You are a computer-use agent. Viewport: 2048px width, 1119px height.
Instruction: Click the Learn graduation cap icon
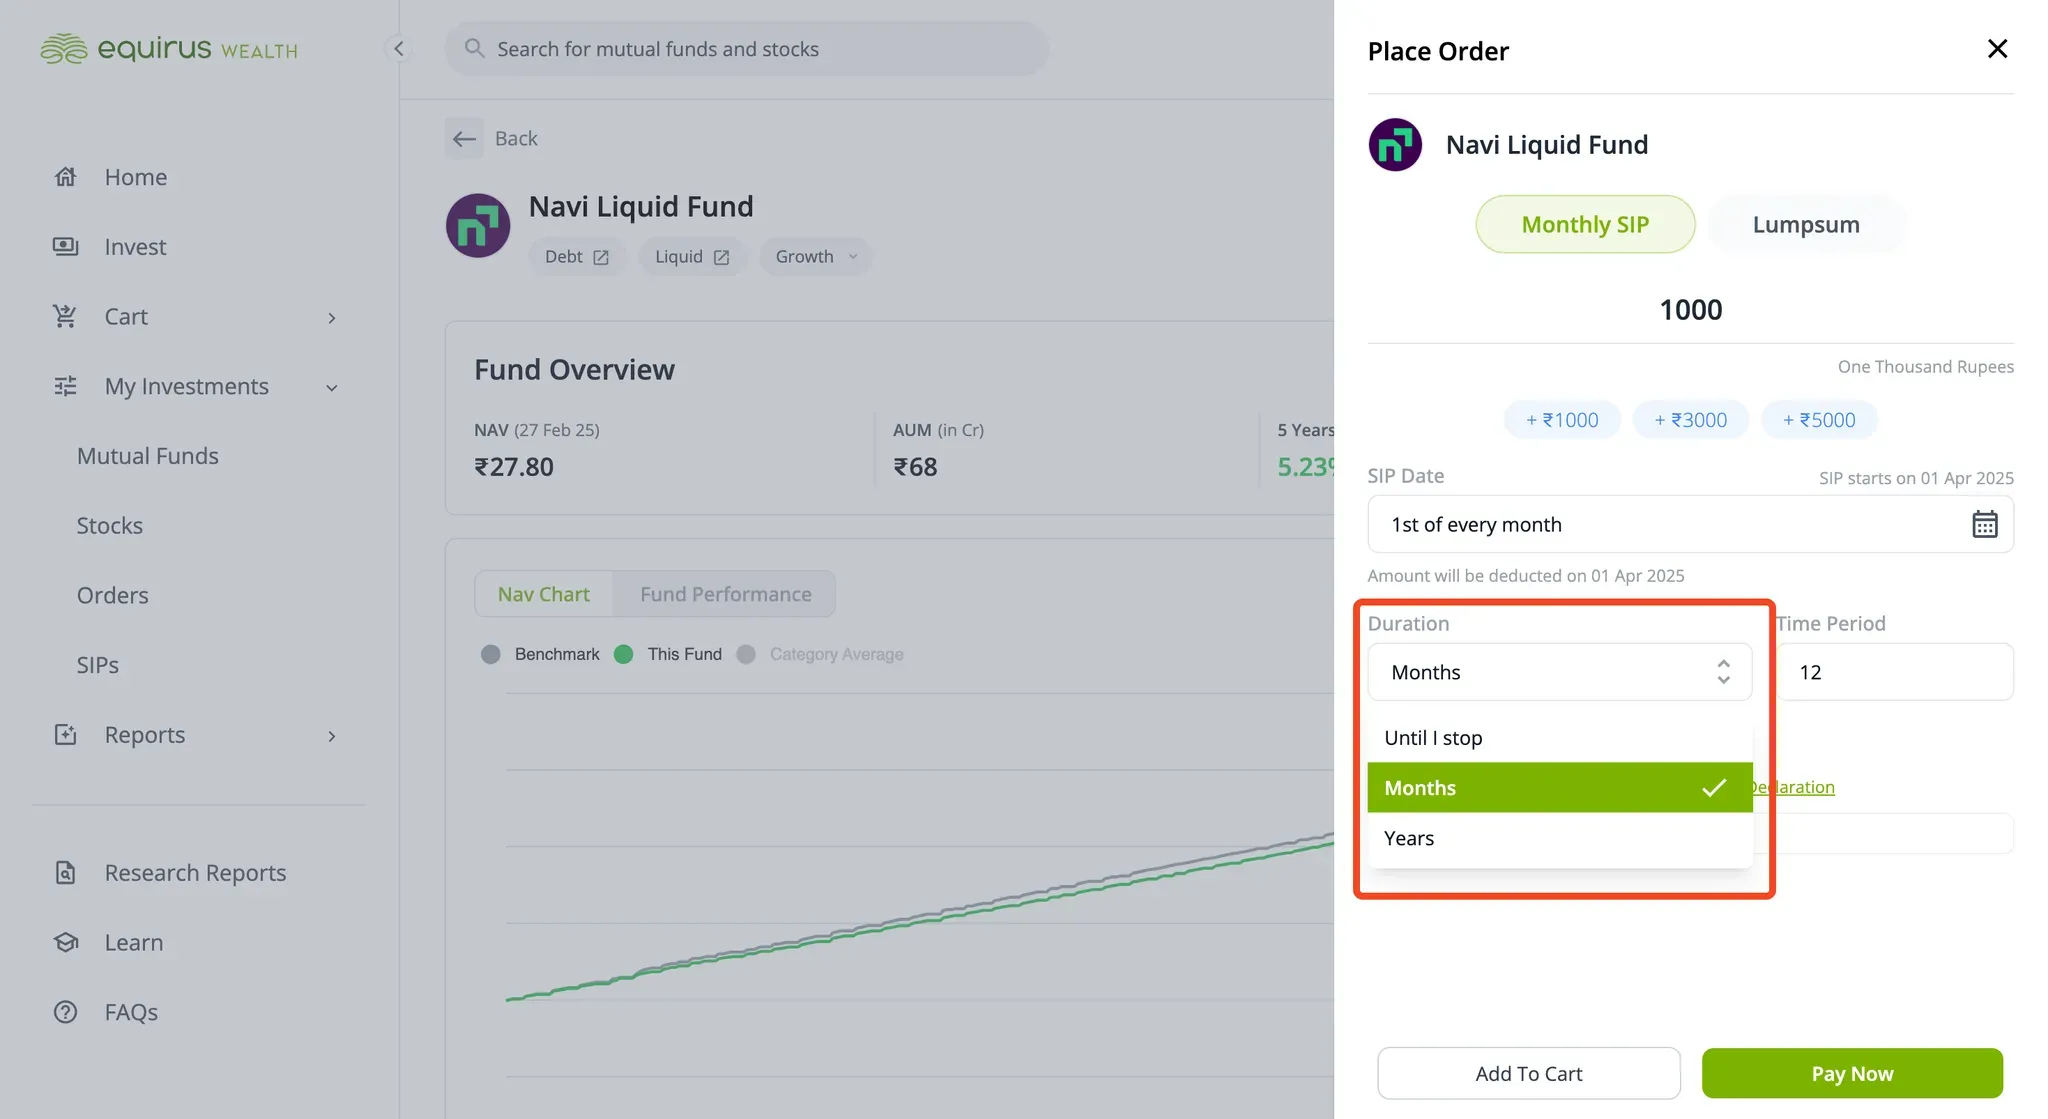coord(65,942)
